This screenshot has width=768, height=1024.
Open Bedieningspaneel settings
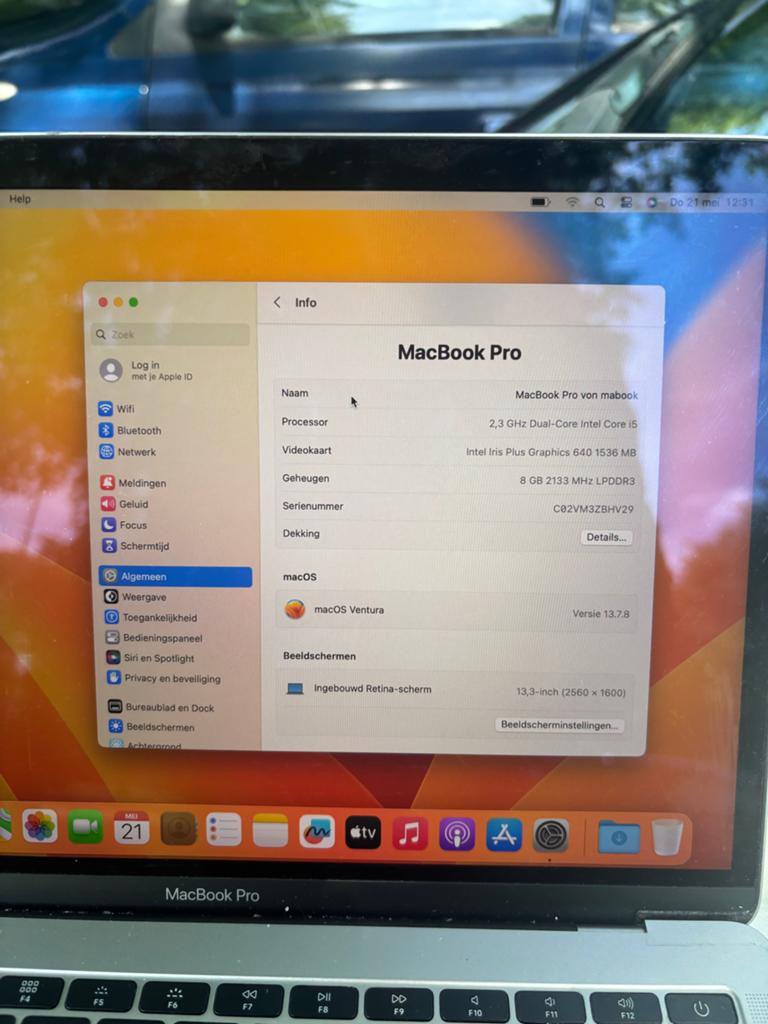(x=154, y=637)
